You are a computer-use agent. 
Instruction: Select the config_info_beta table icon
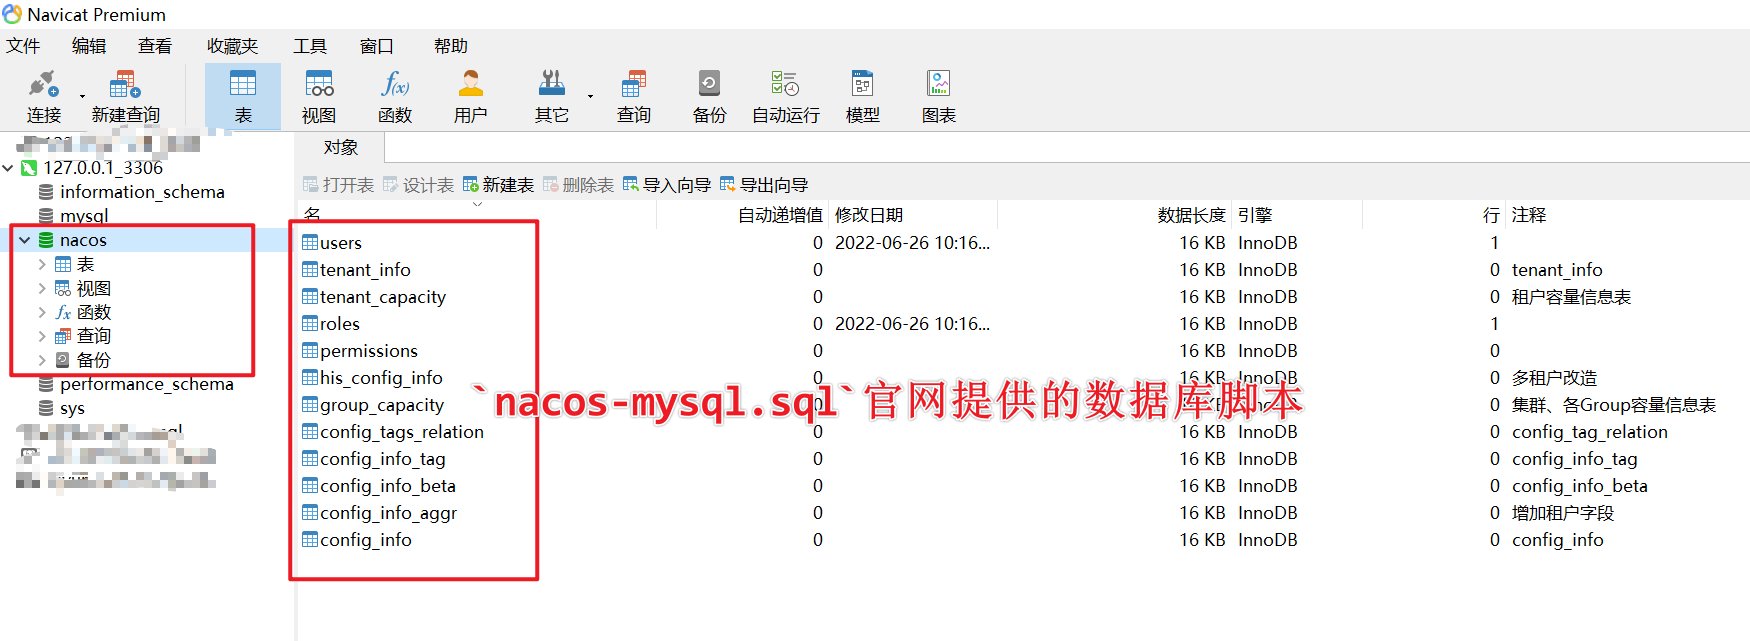tap(310, 486)
